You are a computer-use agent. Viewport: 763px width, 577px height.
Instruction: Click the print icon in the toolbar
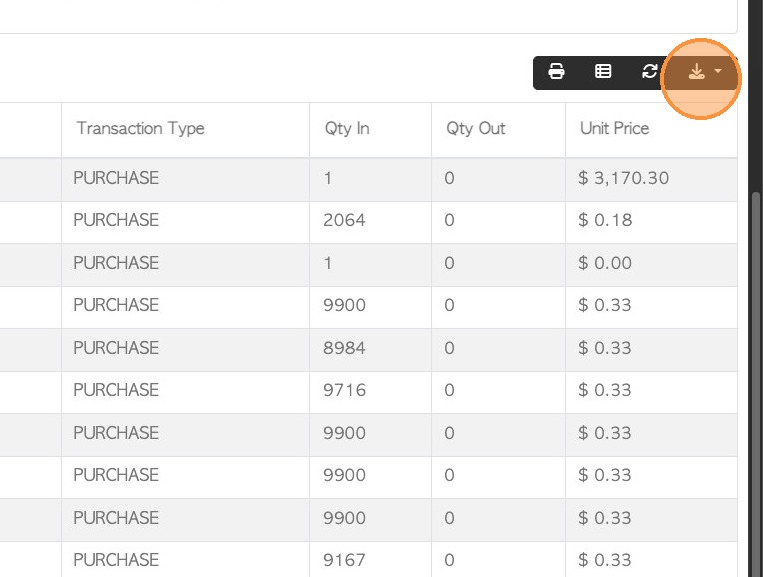[x=557, y=72]
